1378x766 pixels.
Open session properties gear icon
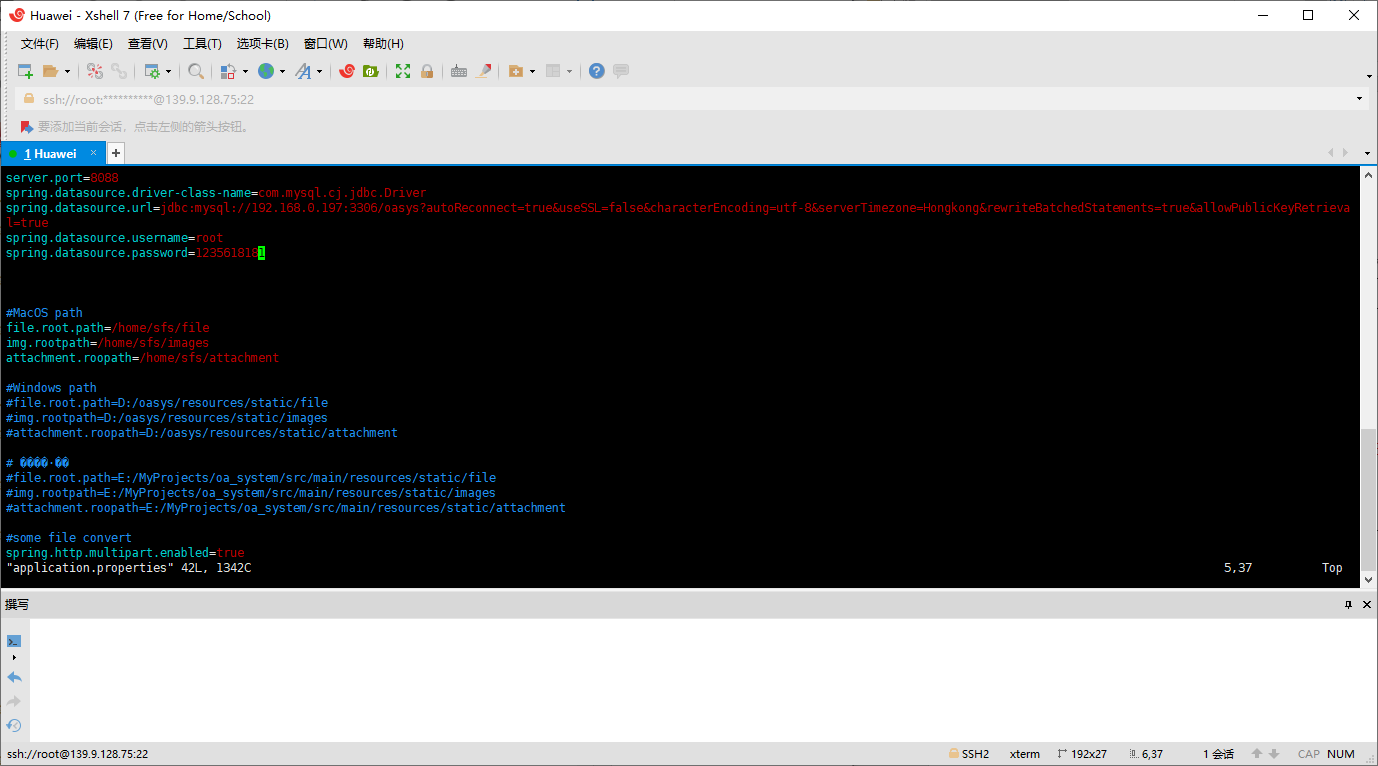coord(152,71)
